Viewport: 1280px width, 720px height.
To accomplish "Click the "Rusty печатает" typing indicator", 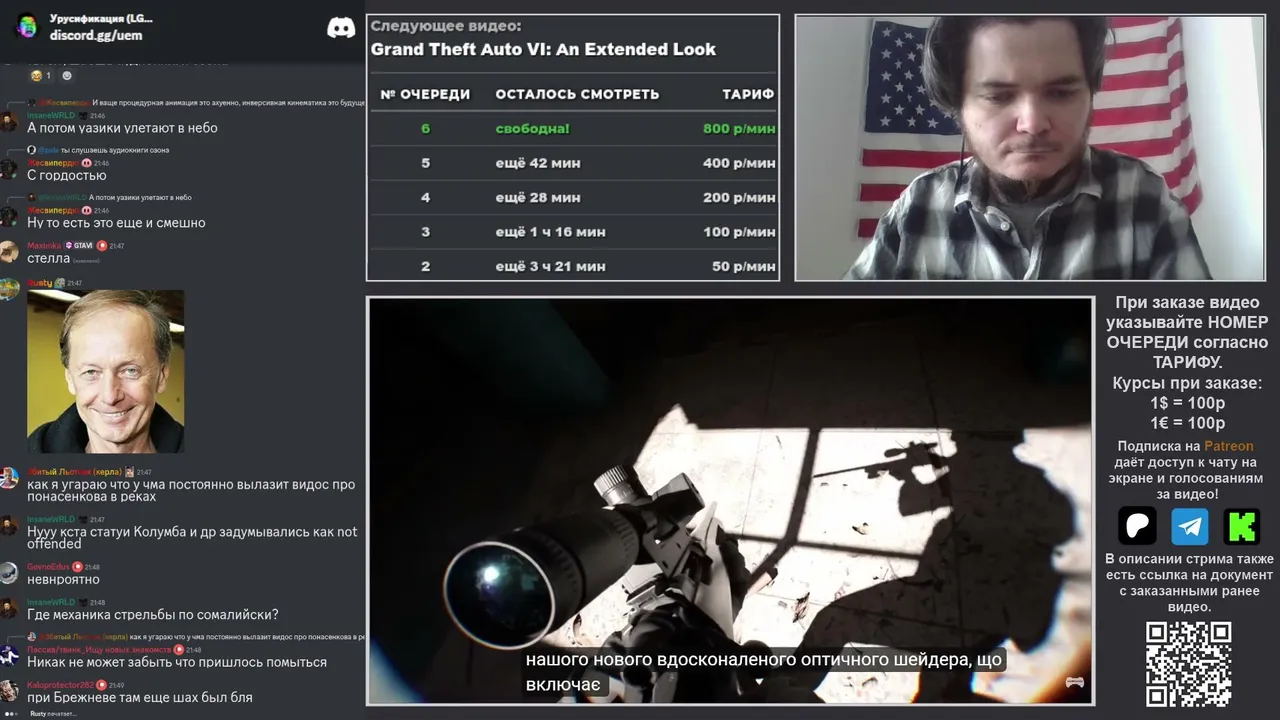I will point(53,714).
